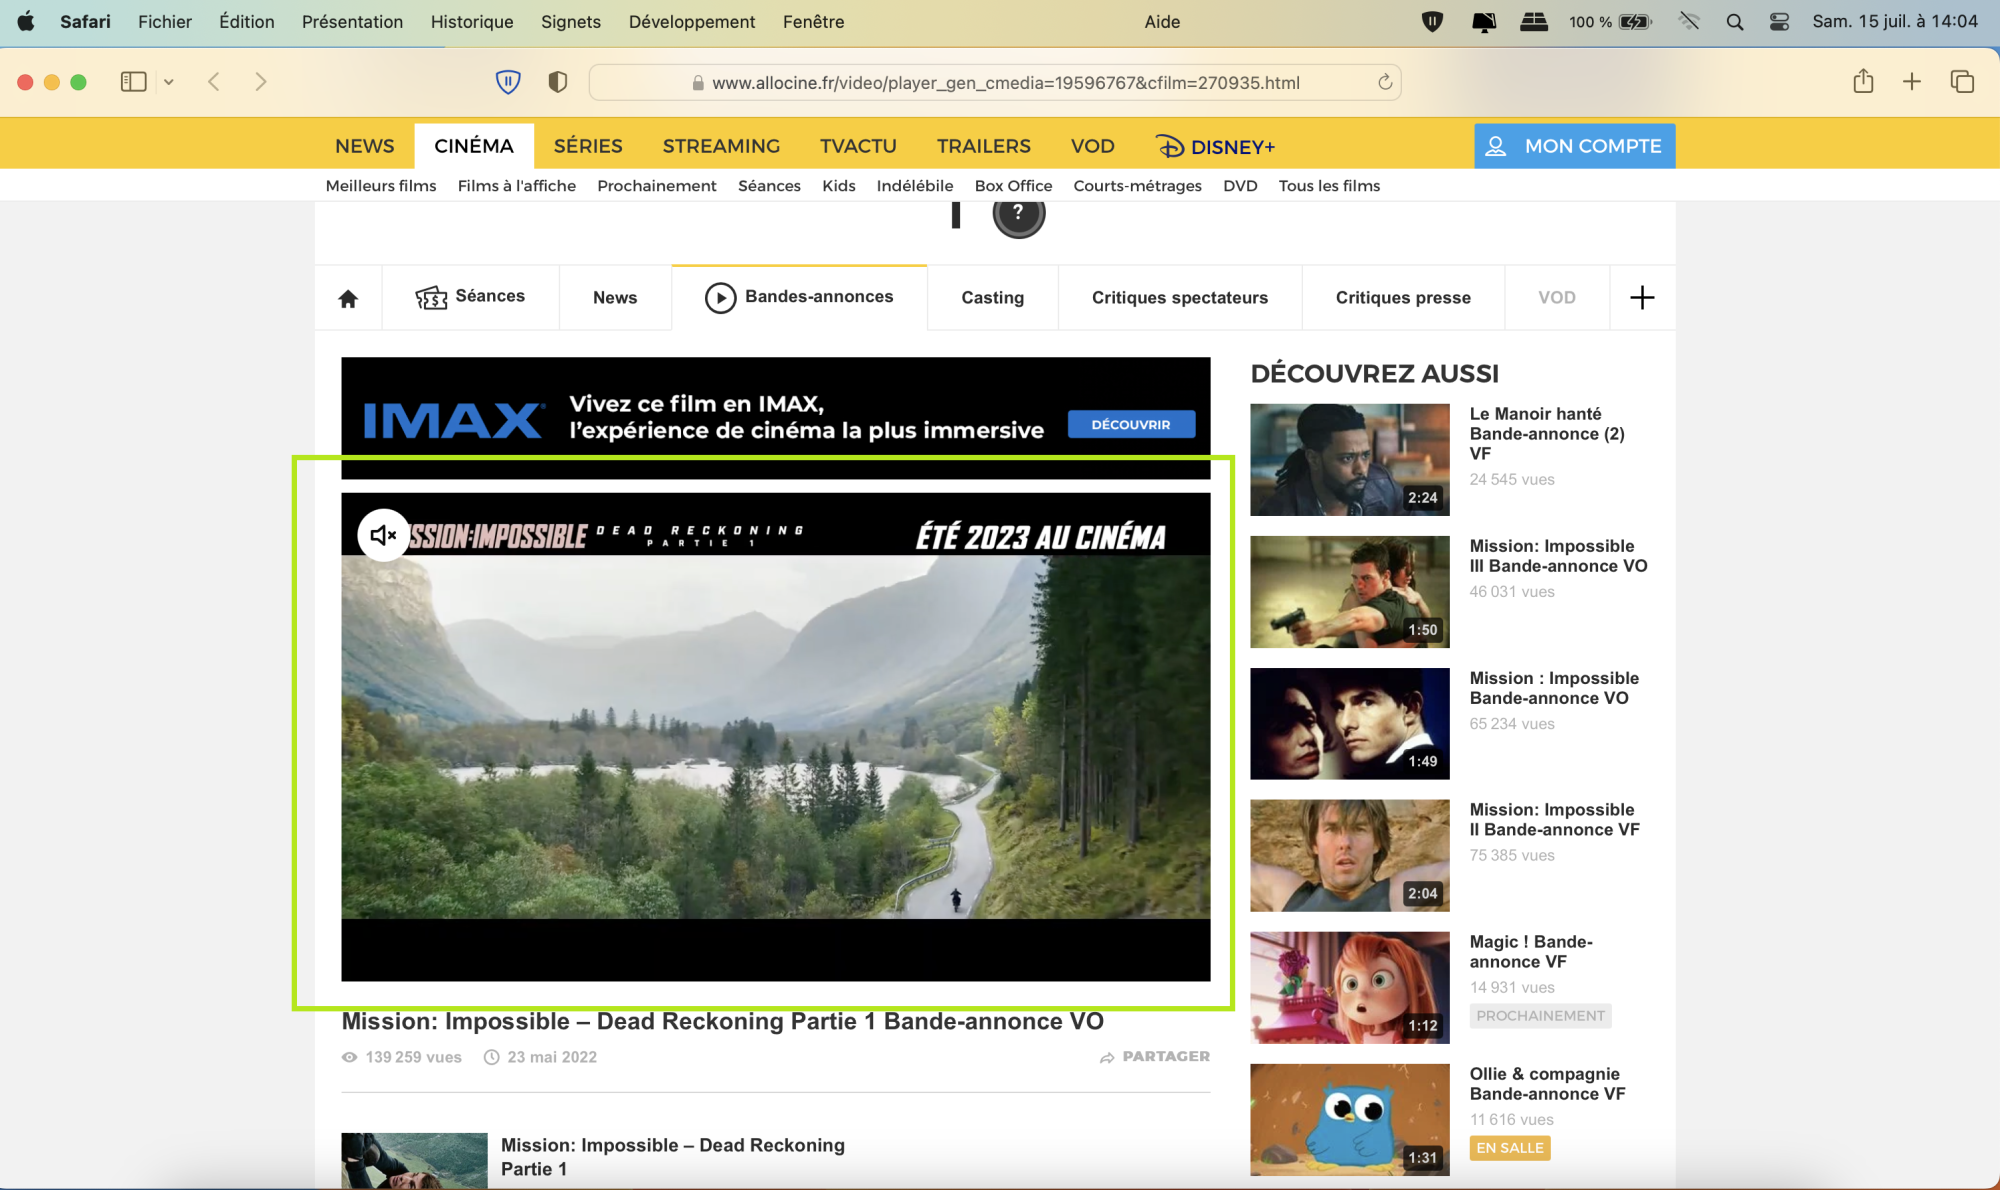2000x1190 pixels.
Task: Open macOS Control Center toggles
Action: click(1779, 22)
